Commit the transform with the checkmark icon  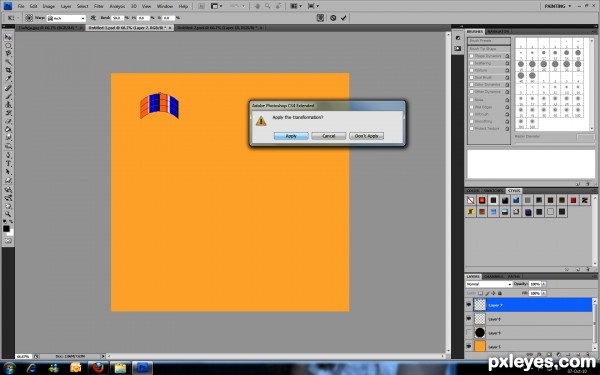(x=344, y=18)
